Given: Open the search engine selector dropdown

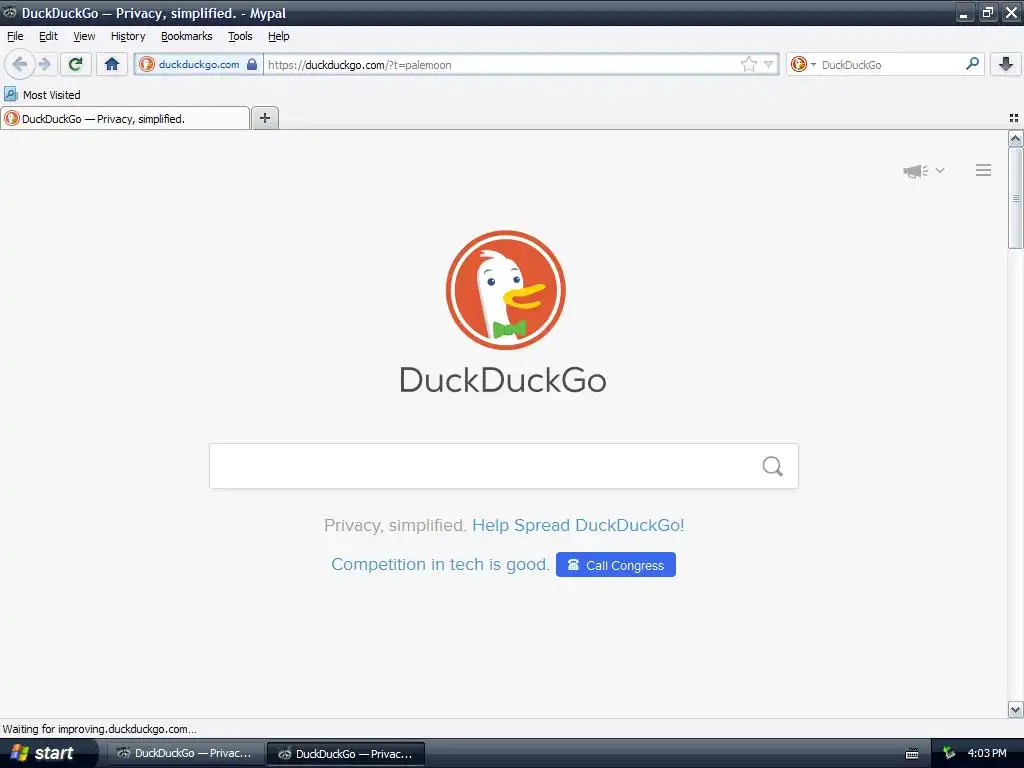Looking at the screenshot, I should pos(803,64).
